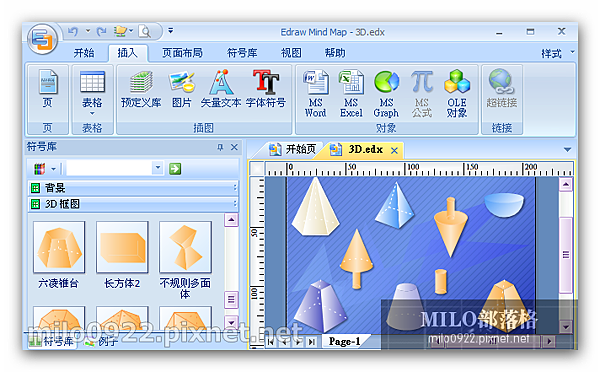Open the customize quick access toolbar arrow
This screenshot has height=372, width=600.
coord(171,30)
